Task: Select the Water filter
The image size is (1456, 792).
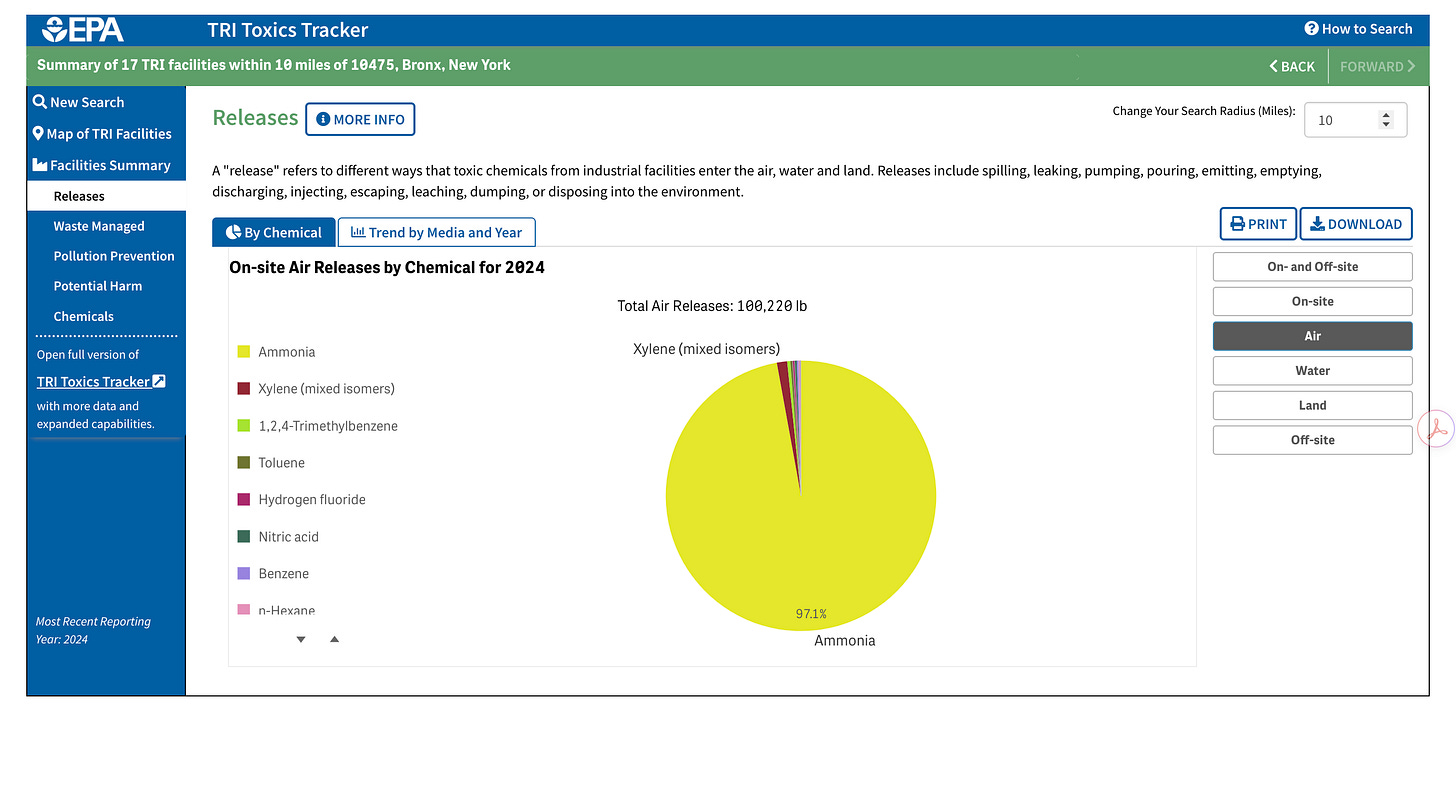Action: [1313, 371]
